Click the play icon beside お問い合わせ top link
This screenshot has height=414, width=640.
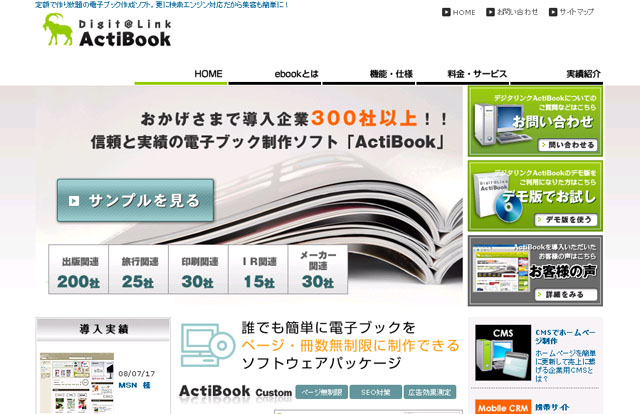490,12
